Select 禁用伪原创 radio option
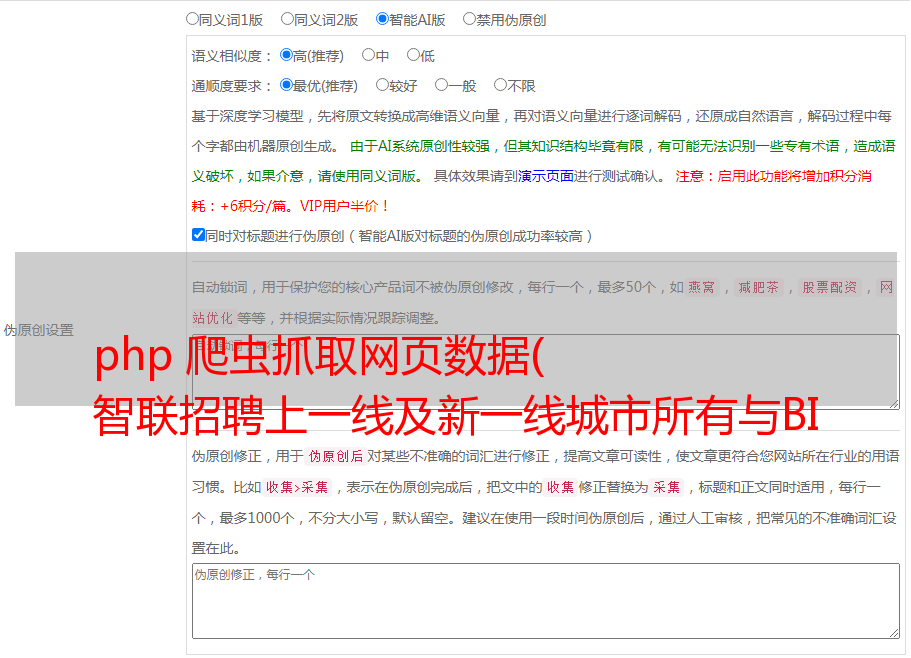 point(469,19)
